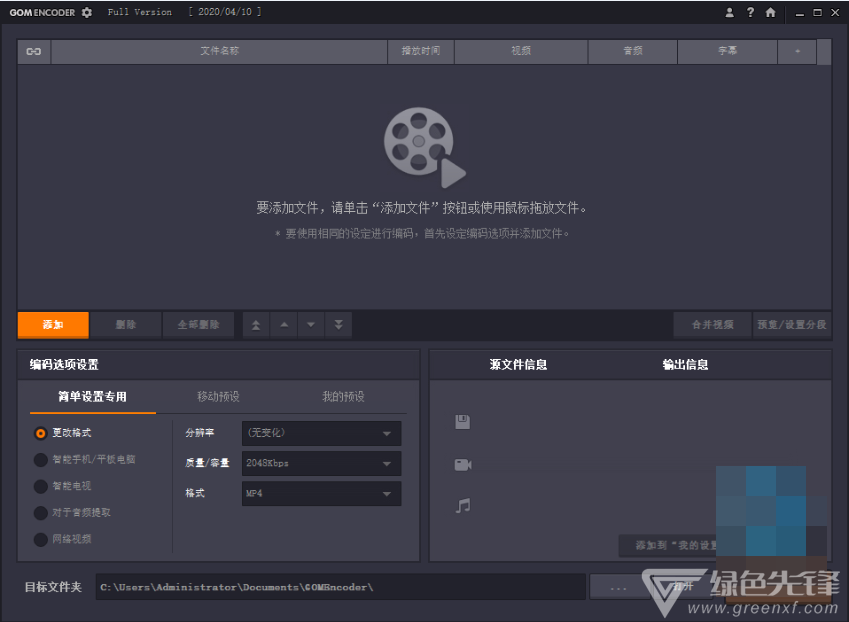Select the 智能手机/平板电脑 radio option
The image size is (849, 622).
tap(41, 460)
